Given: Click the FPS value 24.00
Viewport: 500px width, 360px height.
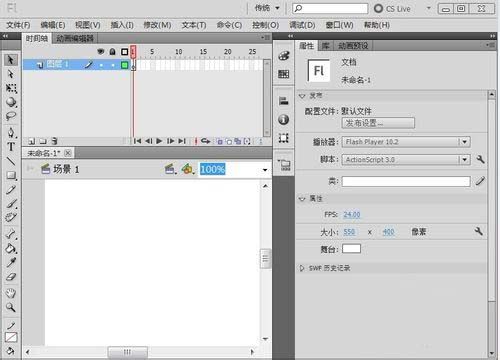Looking at the screenshot, I should click(352, 214).
